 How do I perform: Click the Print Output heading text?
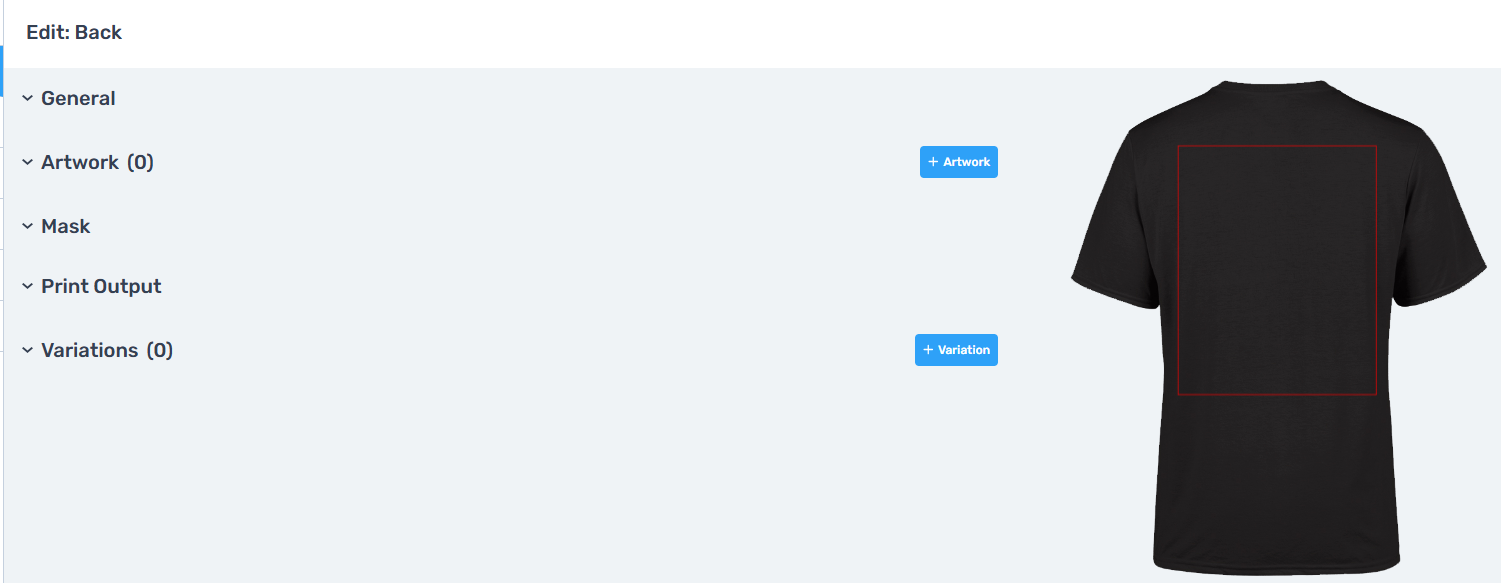click(x=101, y=286)
